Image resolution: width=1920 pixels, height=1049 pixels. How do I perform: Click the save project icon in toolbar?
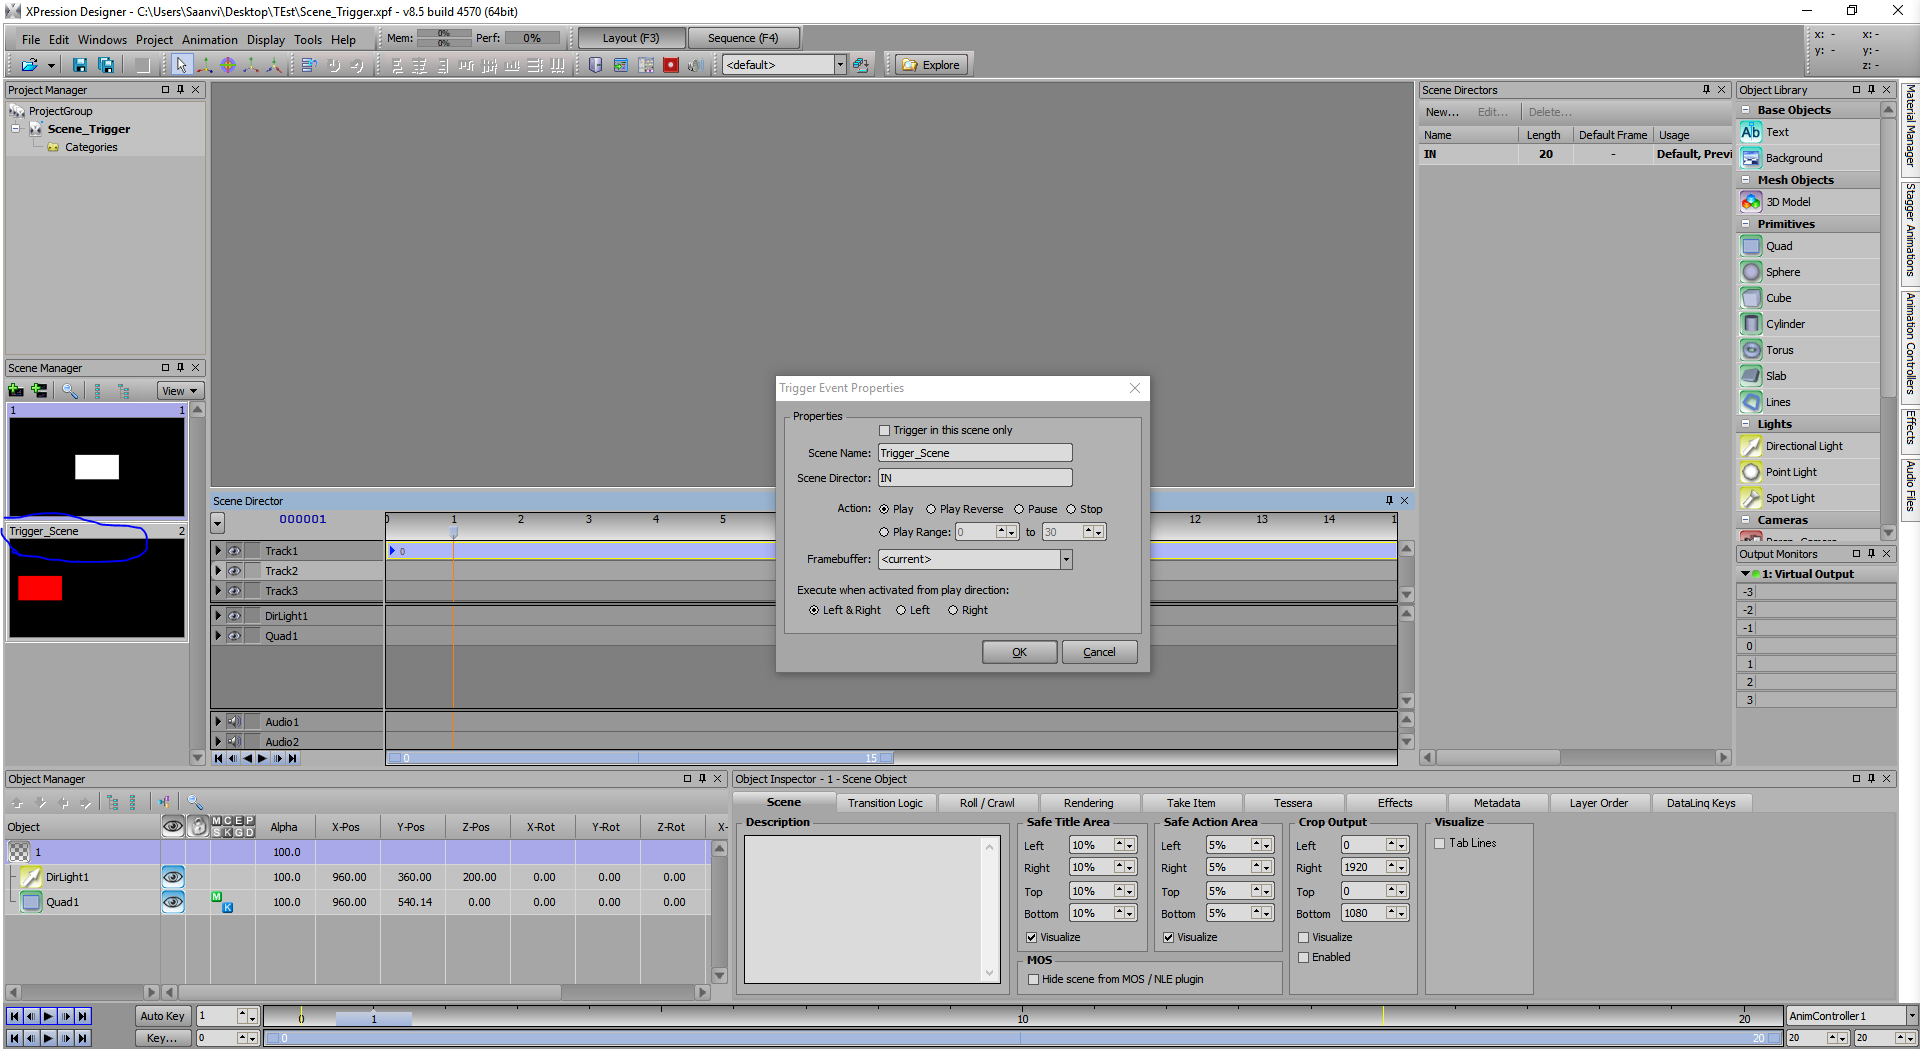tap(80, 65)
